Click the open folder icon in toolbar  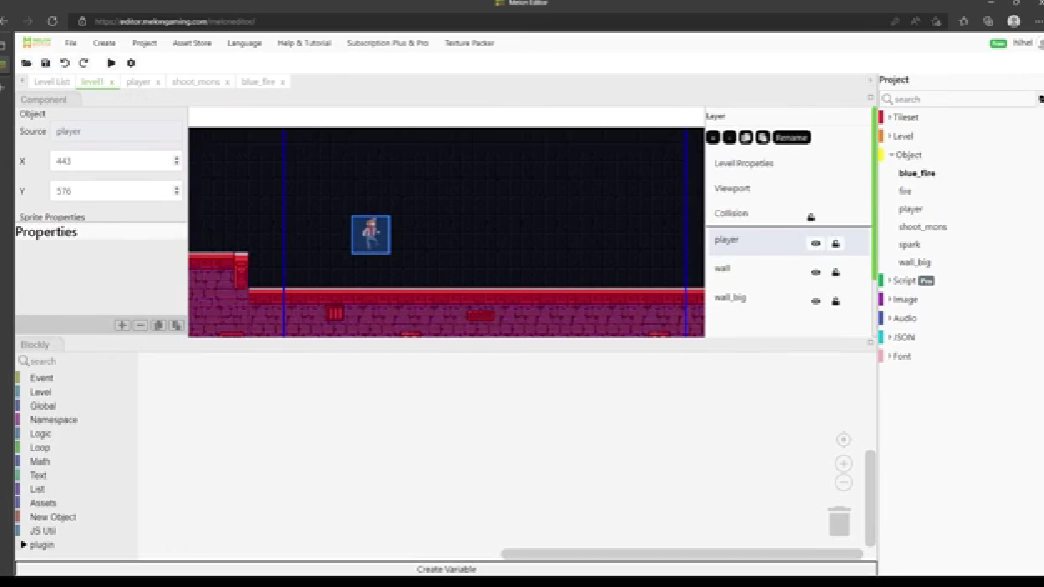[x=26, y=63]
